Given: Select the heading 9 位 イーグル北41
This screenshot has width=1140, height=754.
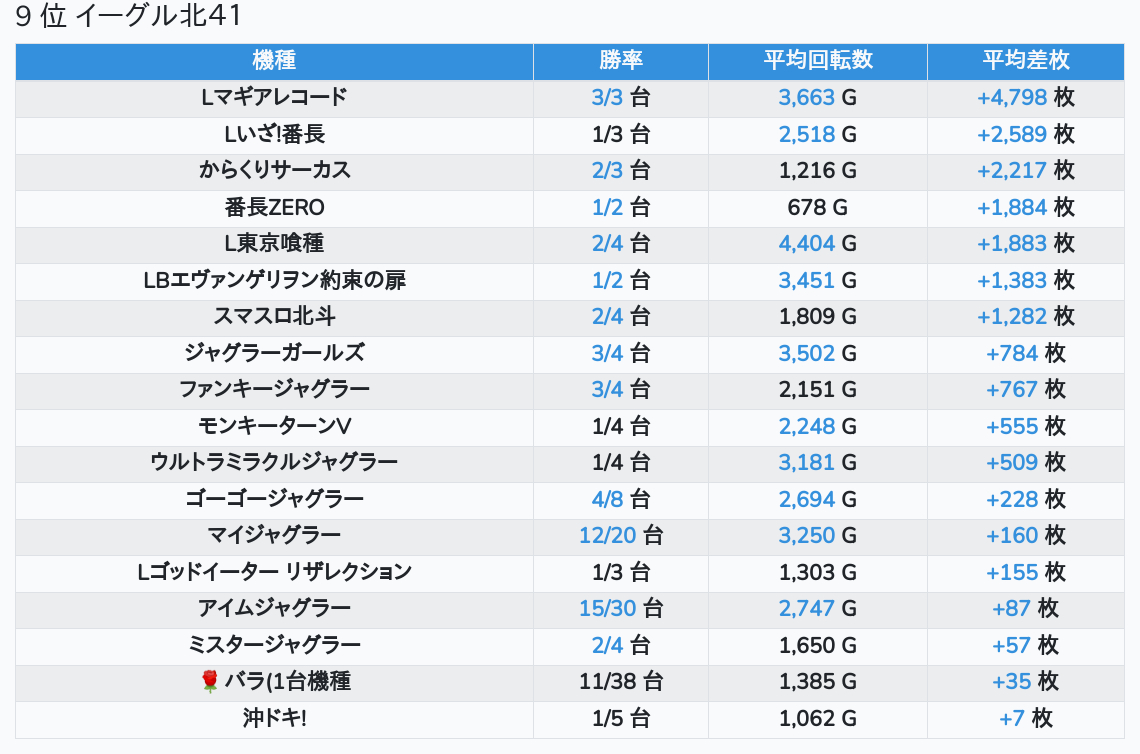Looking at the screenshot, I should [x=128, y=16].
